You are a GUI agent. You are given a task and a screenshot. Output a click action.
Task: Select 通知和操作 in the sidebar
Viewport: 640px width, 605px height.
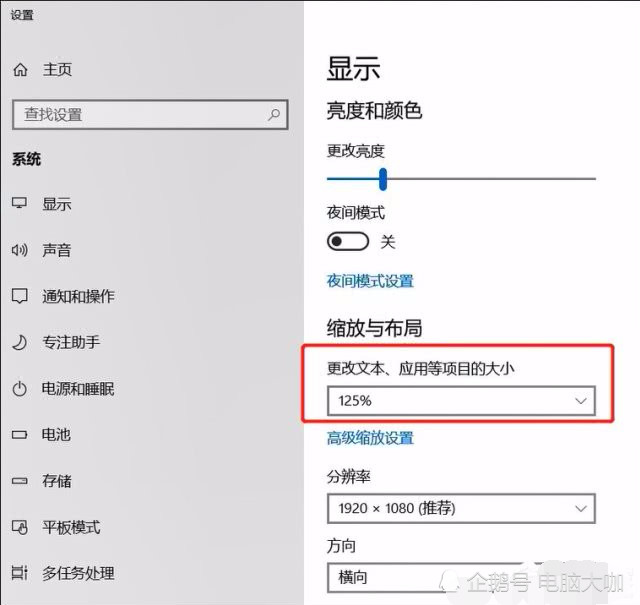[x=78, y=296]
